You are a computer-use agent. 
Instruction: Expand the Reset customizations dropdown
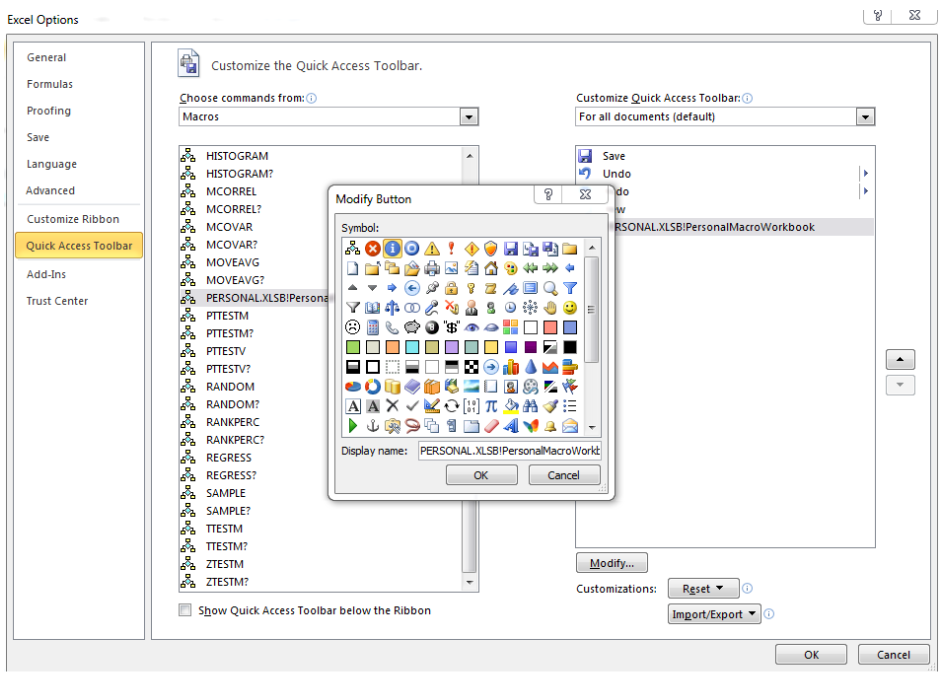[x=704, y=589]
